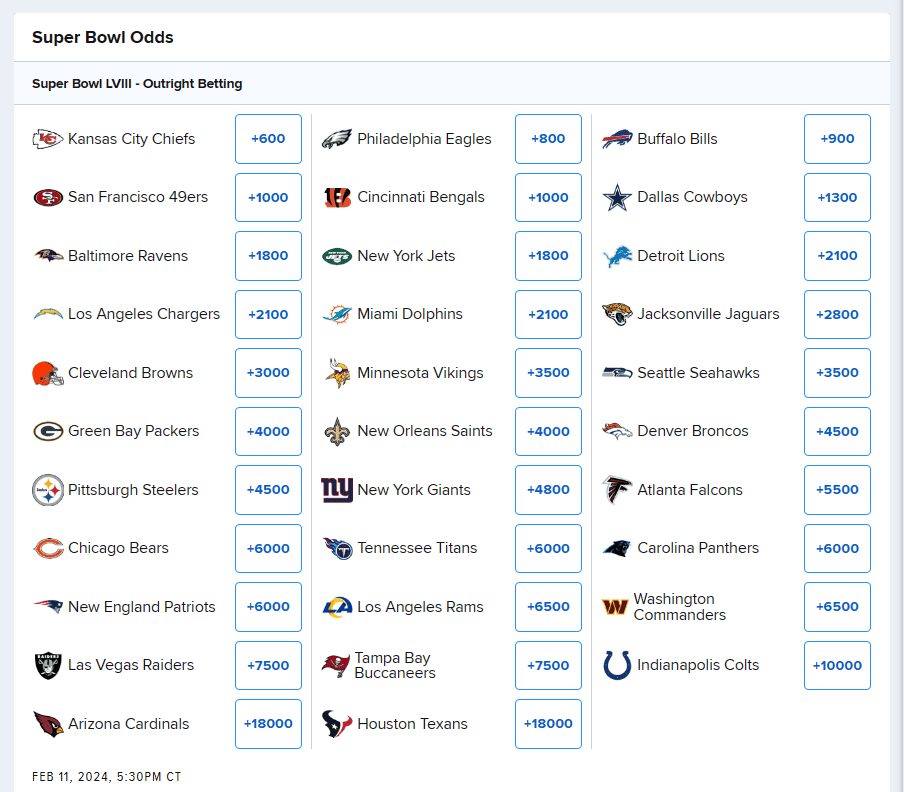The width and height of the screenshot is (904, 792).
Task: Click the Cincinnati Bengals logo icon
Action: point(337,198)
